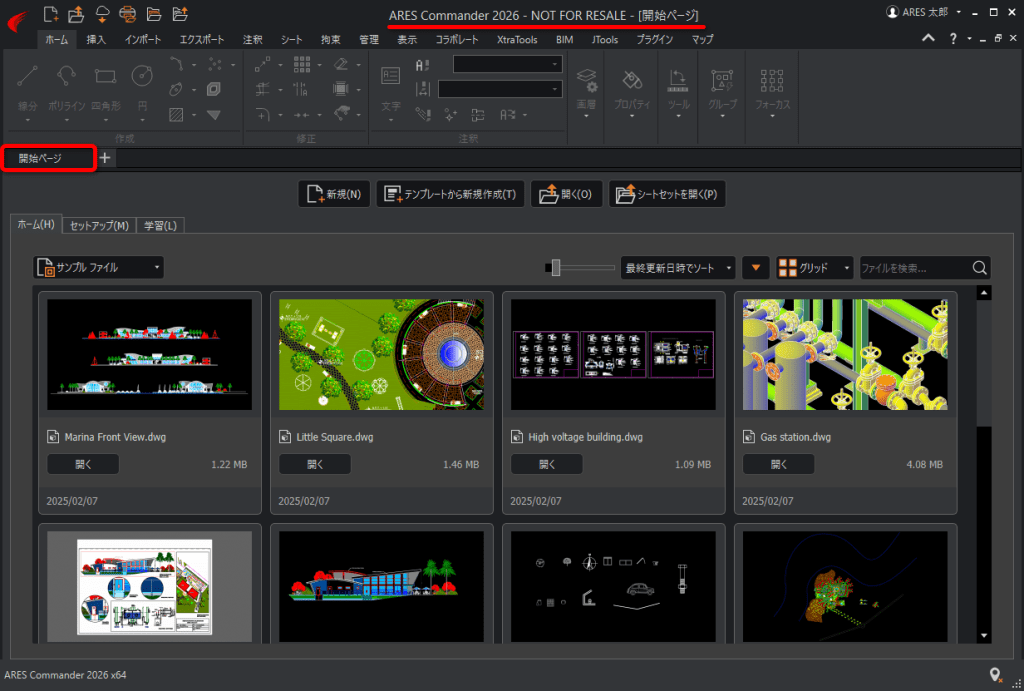Click the thumbnail size slider
This screenshot has width=1024, height=691.
(x=556, y=268)
